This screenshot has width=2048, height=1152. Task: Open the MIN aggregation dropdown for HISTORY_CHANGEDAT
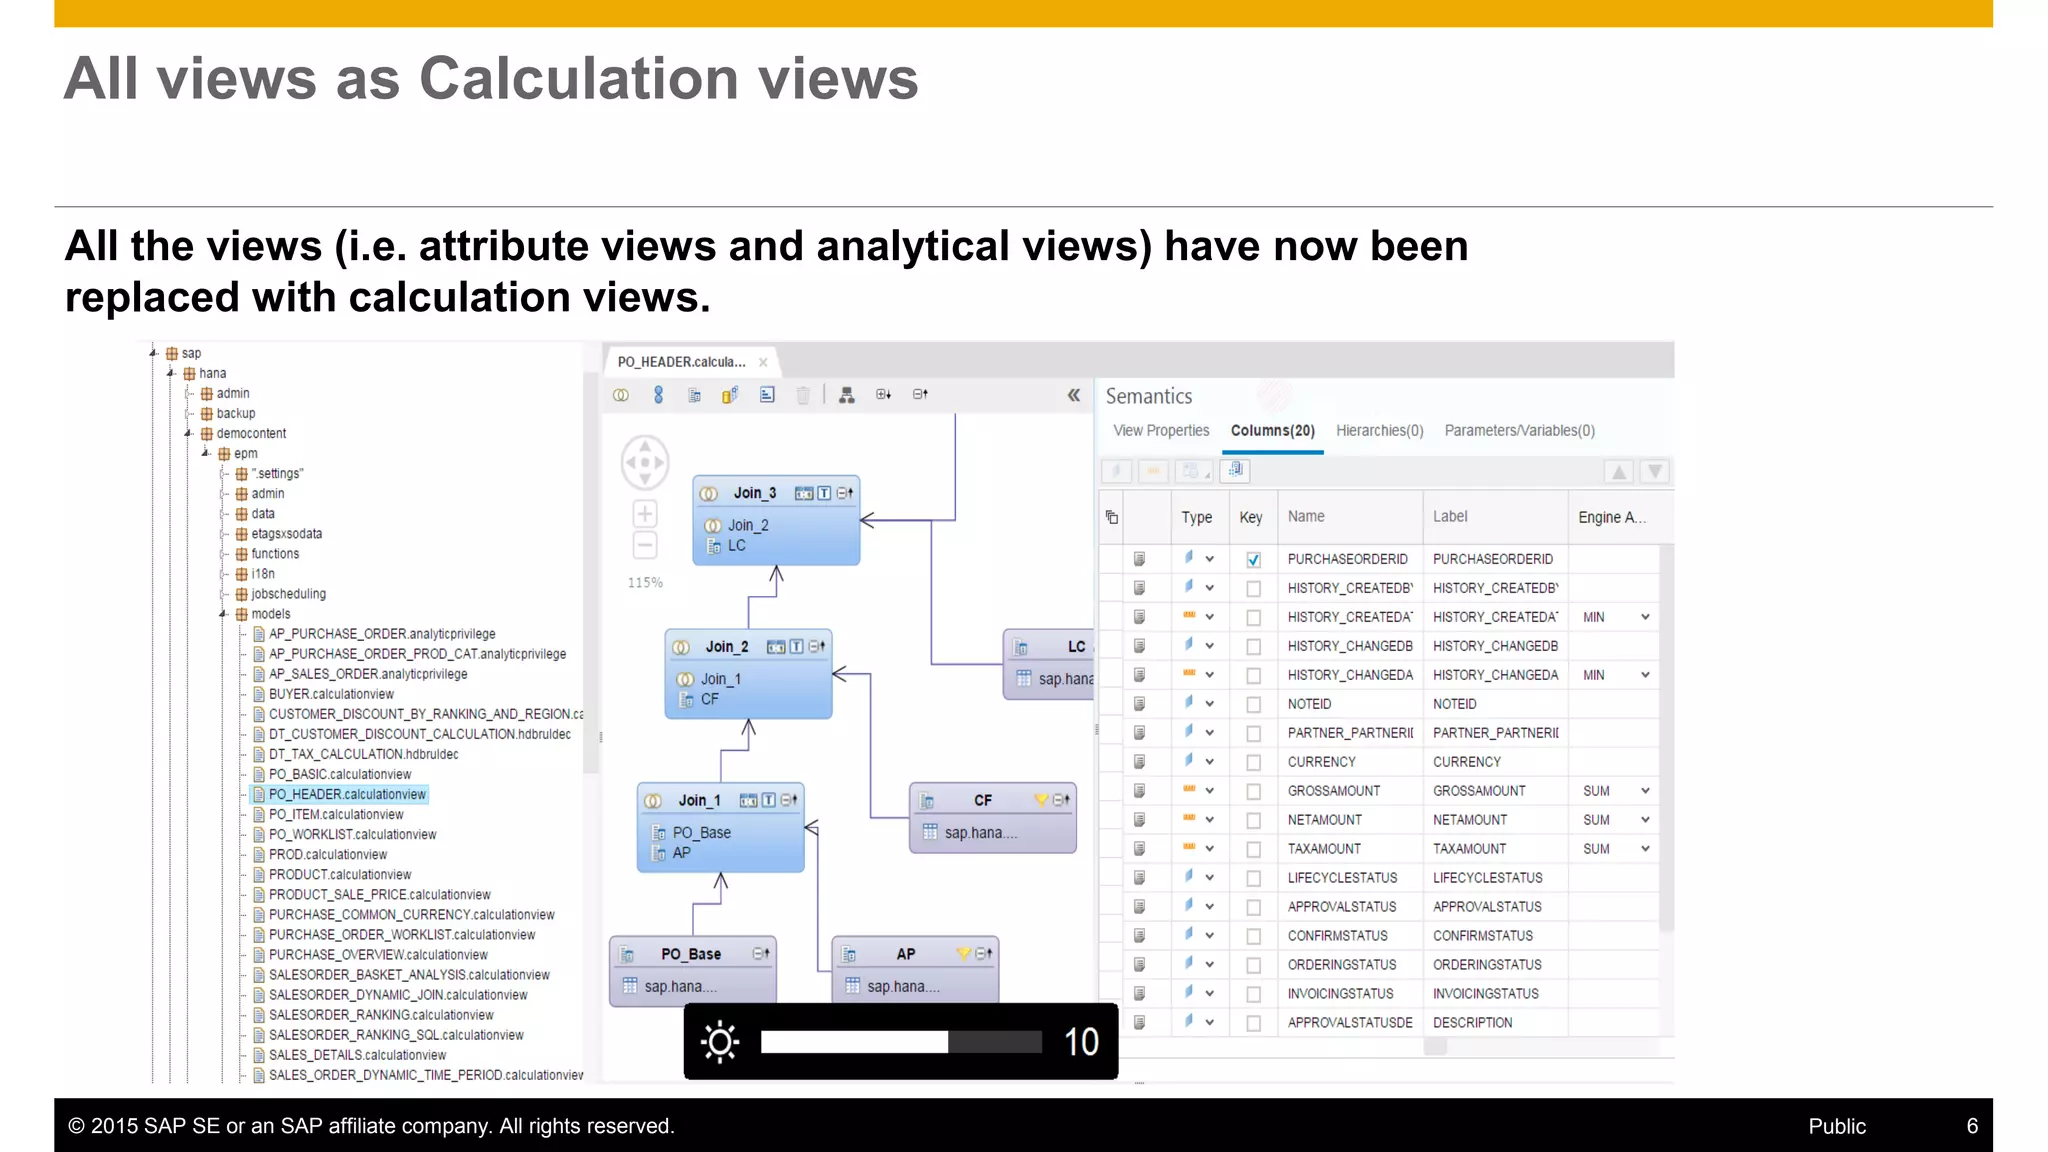click(x=1645, y=675)
